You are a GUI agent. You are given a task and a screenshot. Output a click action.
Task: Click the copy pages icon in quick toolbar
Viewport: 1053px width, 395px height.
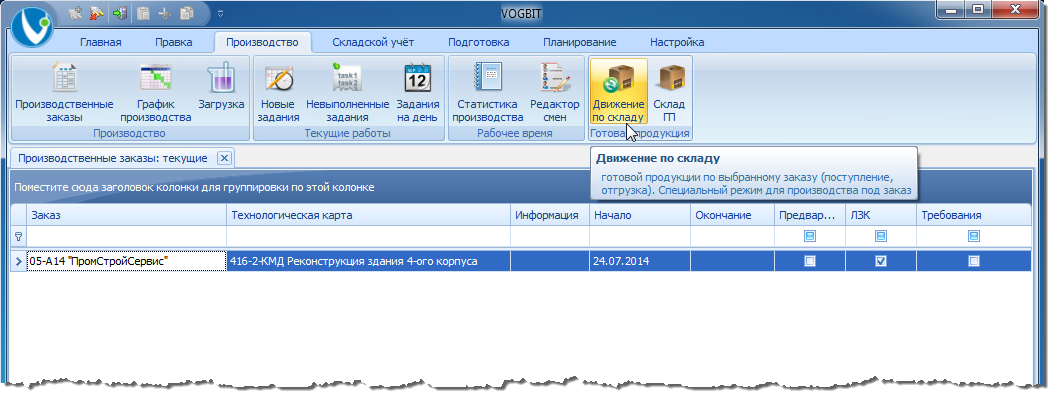pyautogui.click(x=187, y=13)
